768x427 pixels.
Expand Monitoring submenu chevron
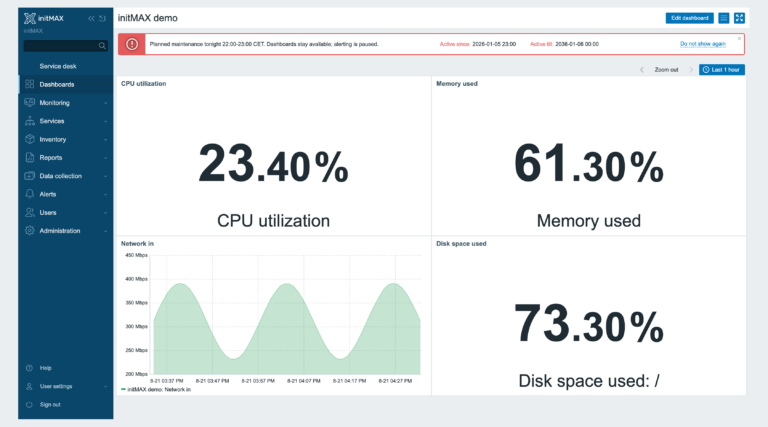click(105, 103)
